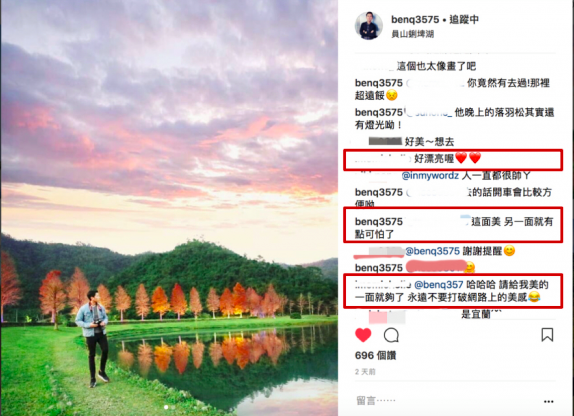Click inside the 留言 comment field
This screenshot has width=574, height=416.
[x=445, y=401]
